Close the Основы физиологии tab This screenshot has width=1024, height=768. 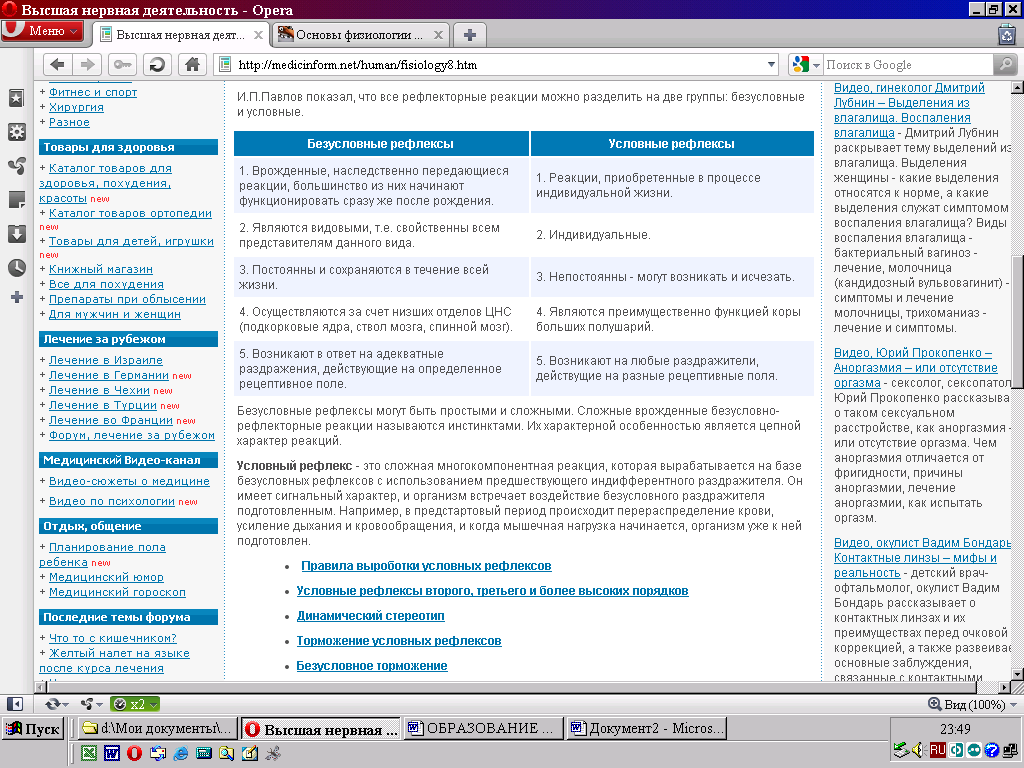pyautogui.click(x=438, y=35)
